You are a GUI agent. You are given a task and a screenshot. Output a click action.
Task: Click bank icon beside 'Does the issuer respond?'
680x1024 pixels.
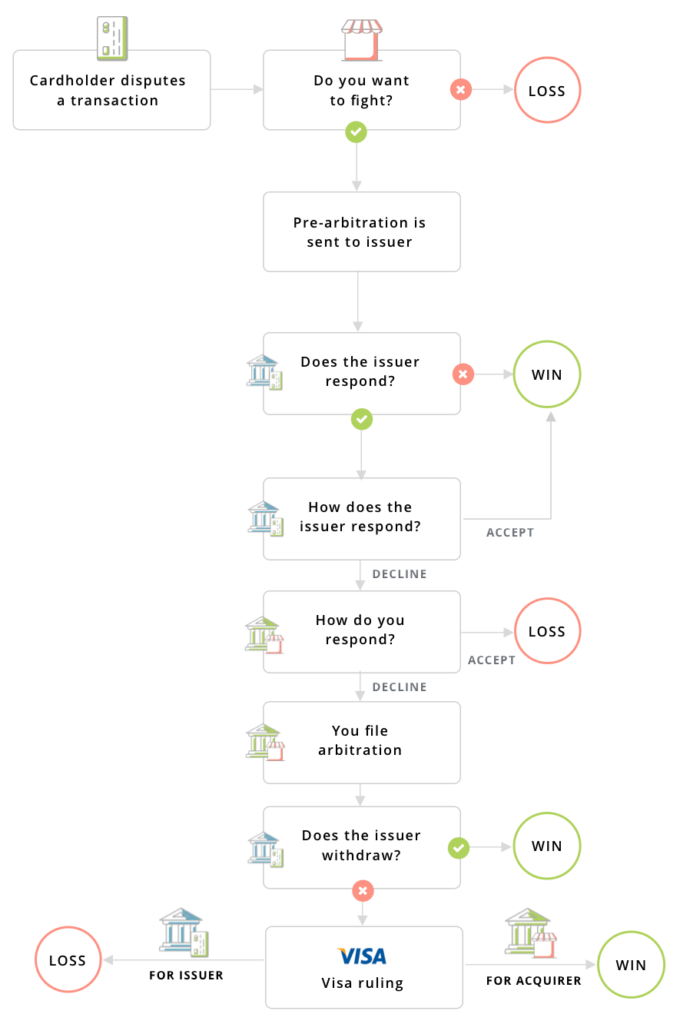click(264, 372)
